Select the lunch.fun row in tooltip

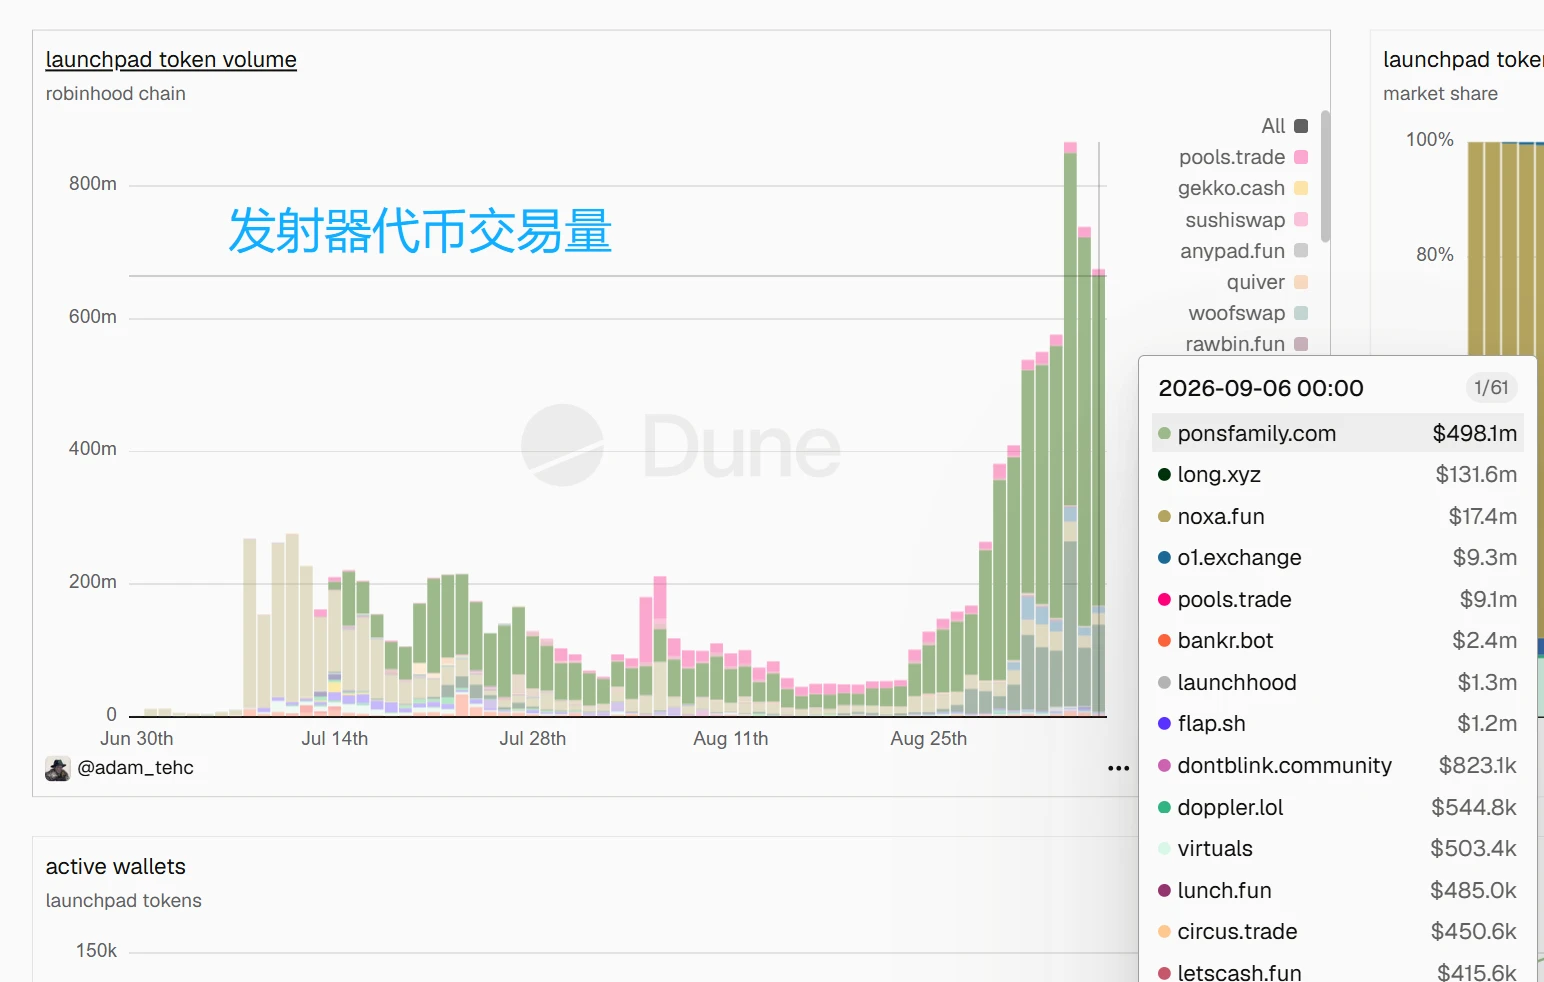(1337, 890)
